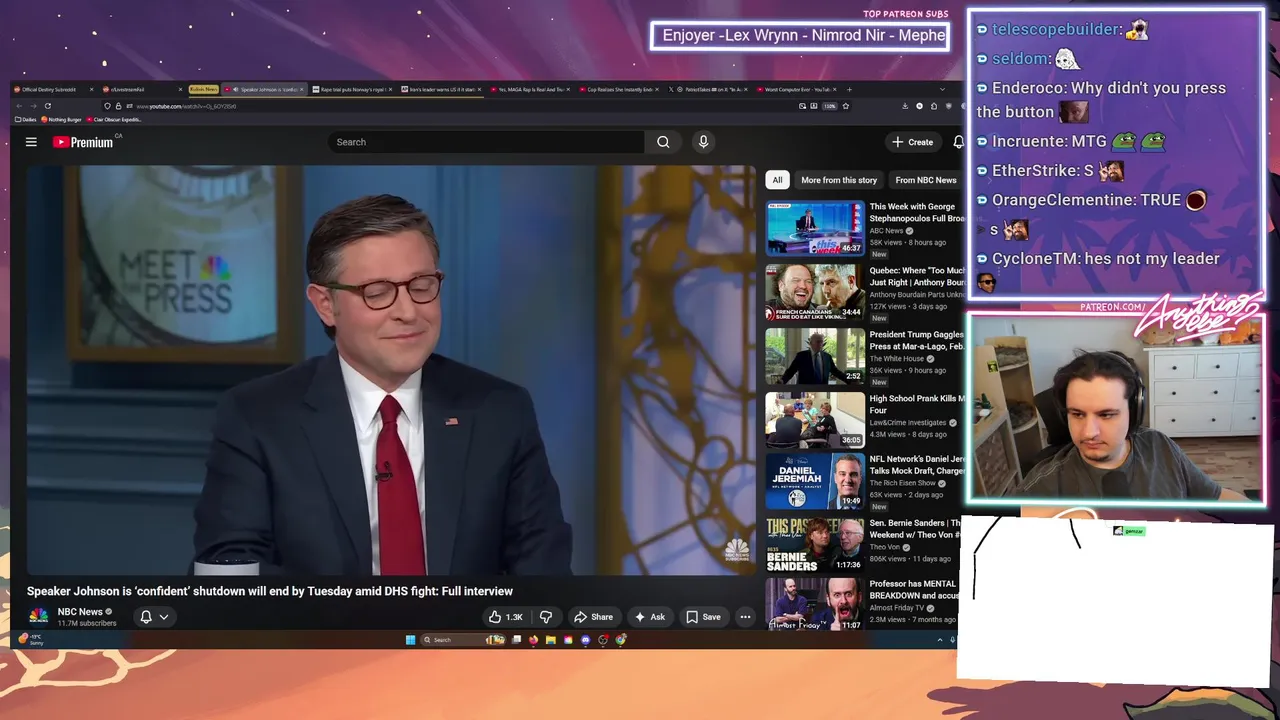Toggle the NBC News subscription notification bell

pos(146,617)
